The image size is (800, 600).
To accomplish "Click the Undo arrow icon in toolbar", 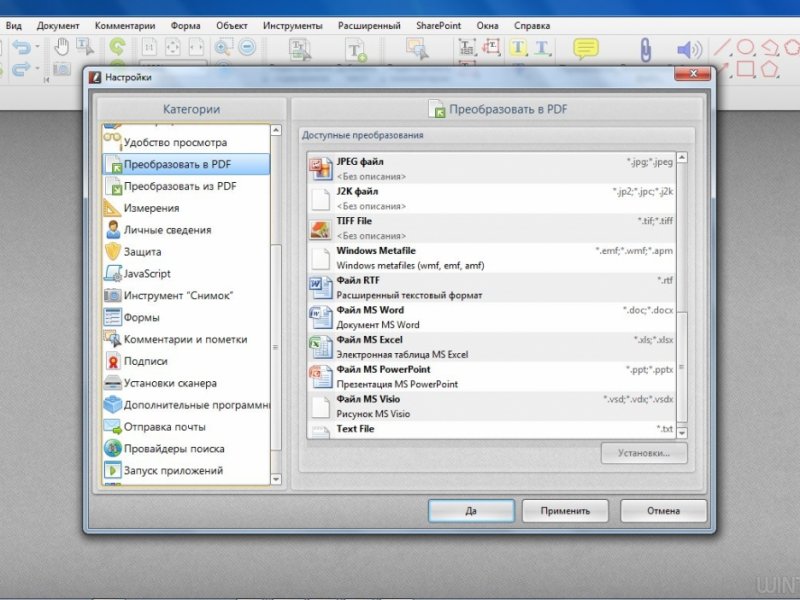I will coord(21,47).
